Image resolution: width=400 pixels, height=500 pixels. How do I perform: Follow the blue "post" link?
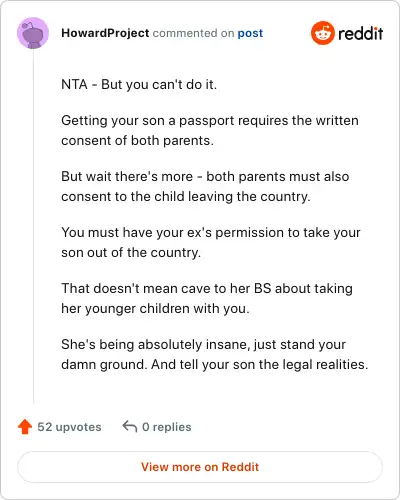250,33
